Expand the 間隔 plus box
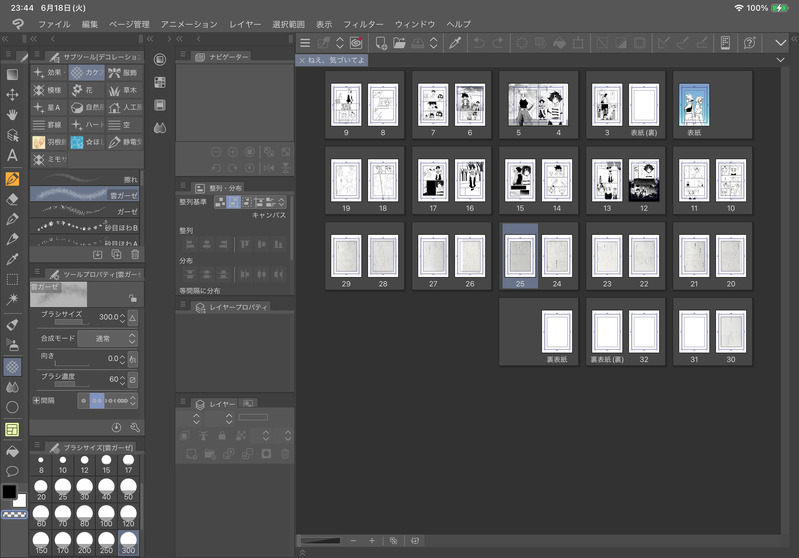The image size is (799, 558). point(37,400)
